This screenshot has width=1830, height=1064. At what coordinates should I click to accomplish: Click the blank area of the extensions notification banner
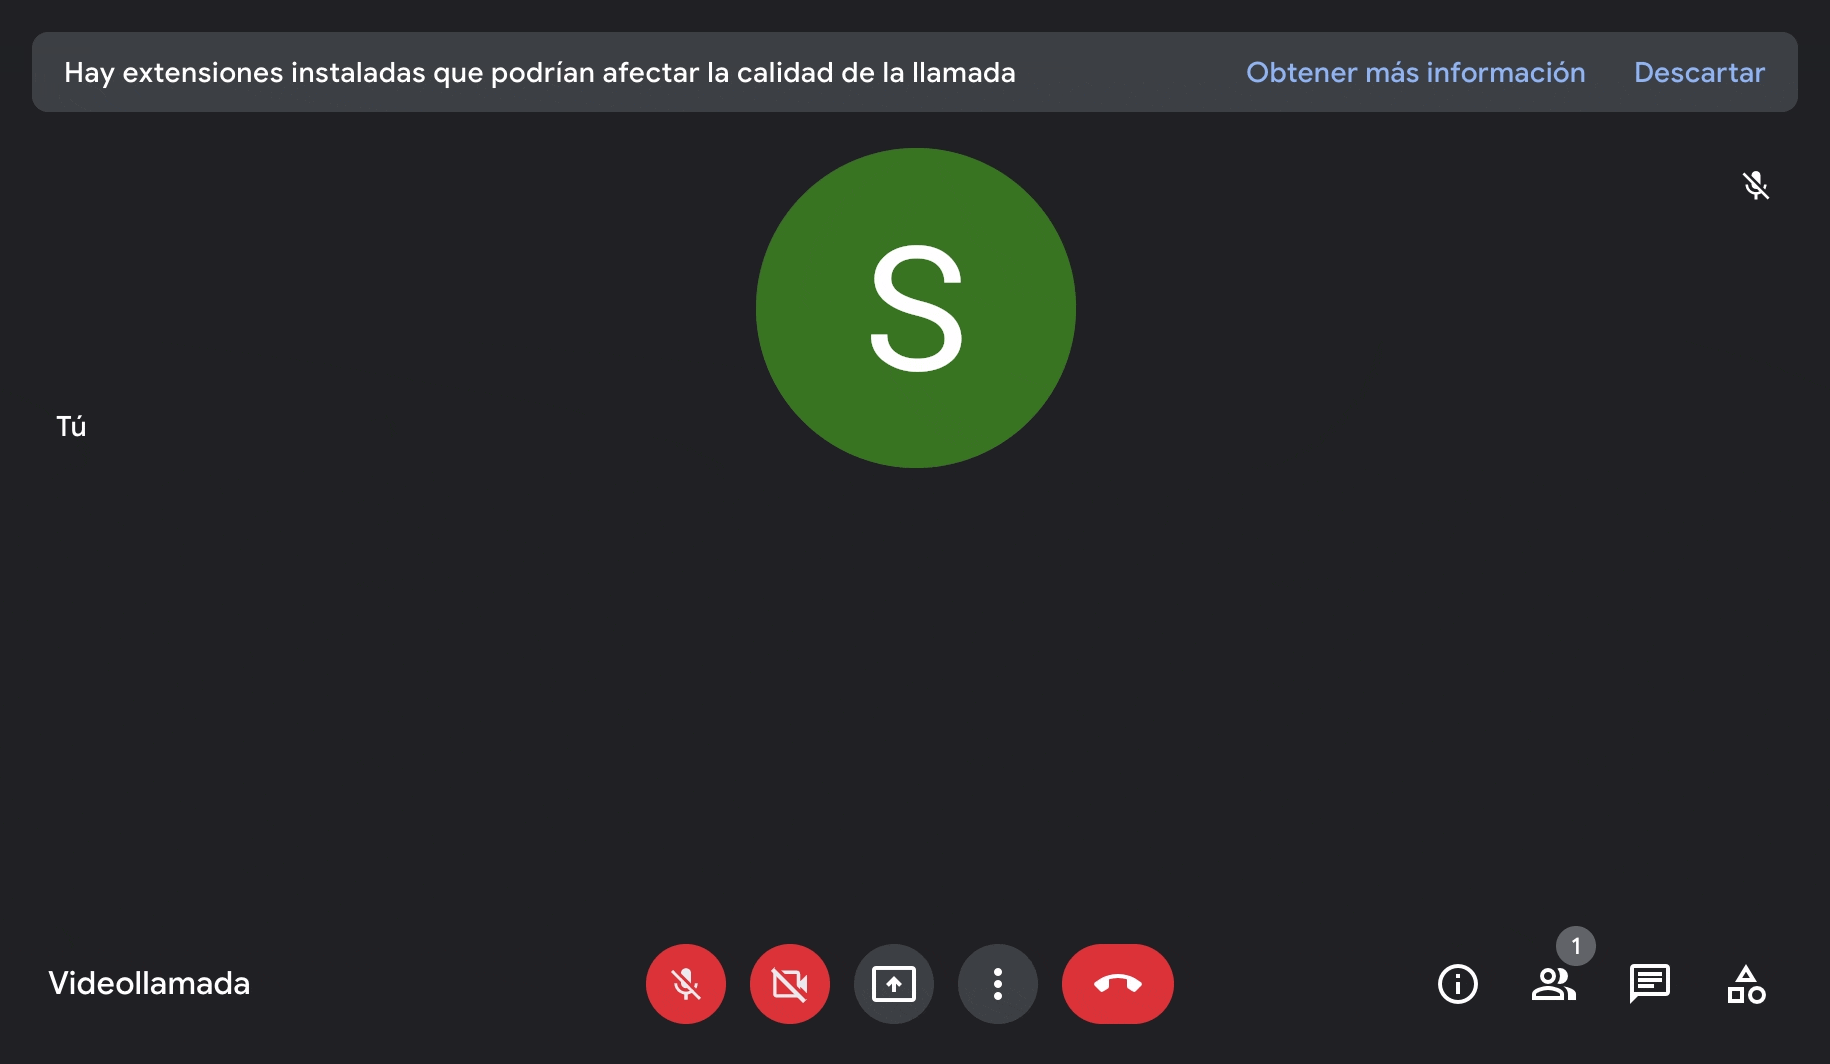[1130, 72]
